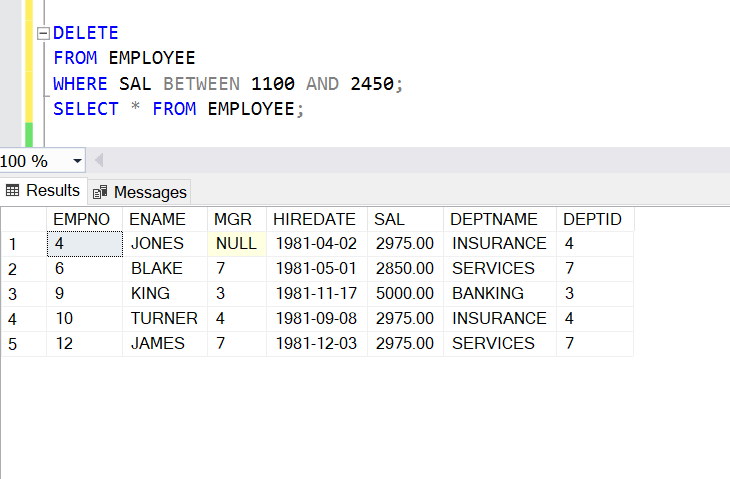This screenshot has width=730, height=479.
Task: Click INSURANCE cell in JONES row
Action: tap(500, 244)
